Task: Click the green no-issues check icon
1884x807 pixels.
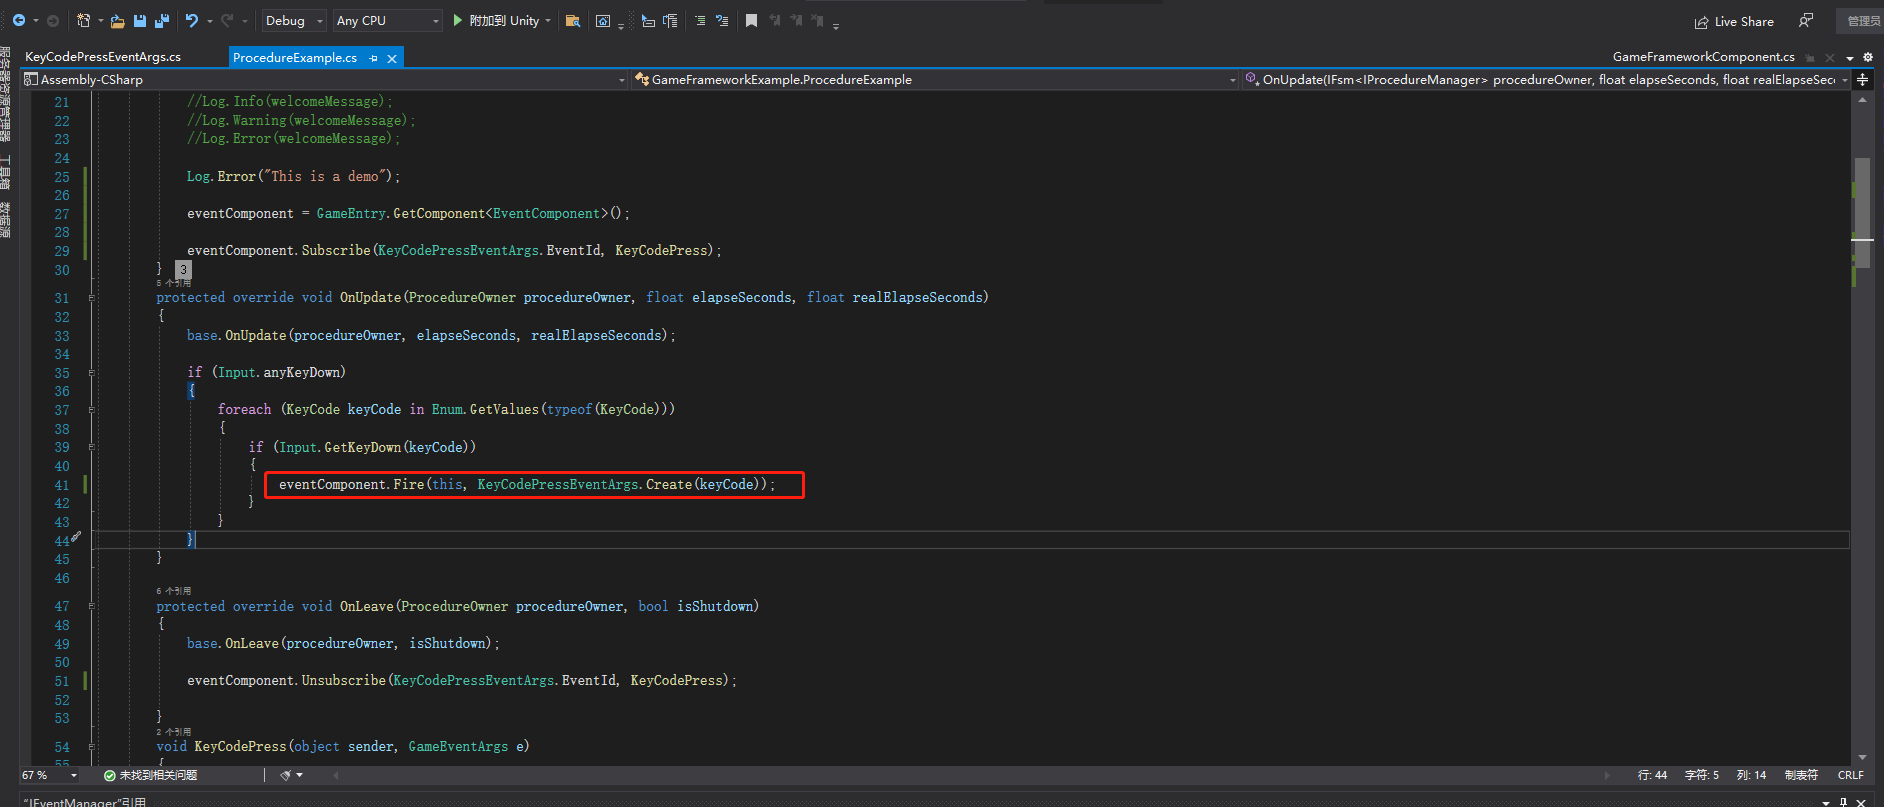Action: click(x=110, y=775)
